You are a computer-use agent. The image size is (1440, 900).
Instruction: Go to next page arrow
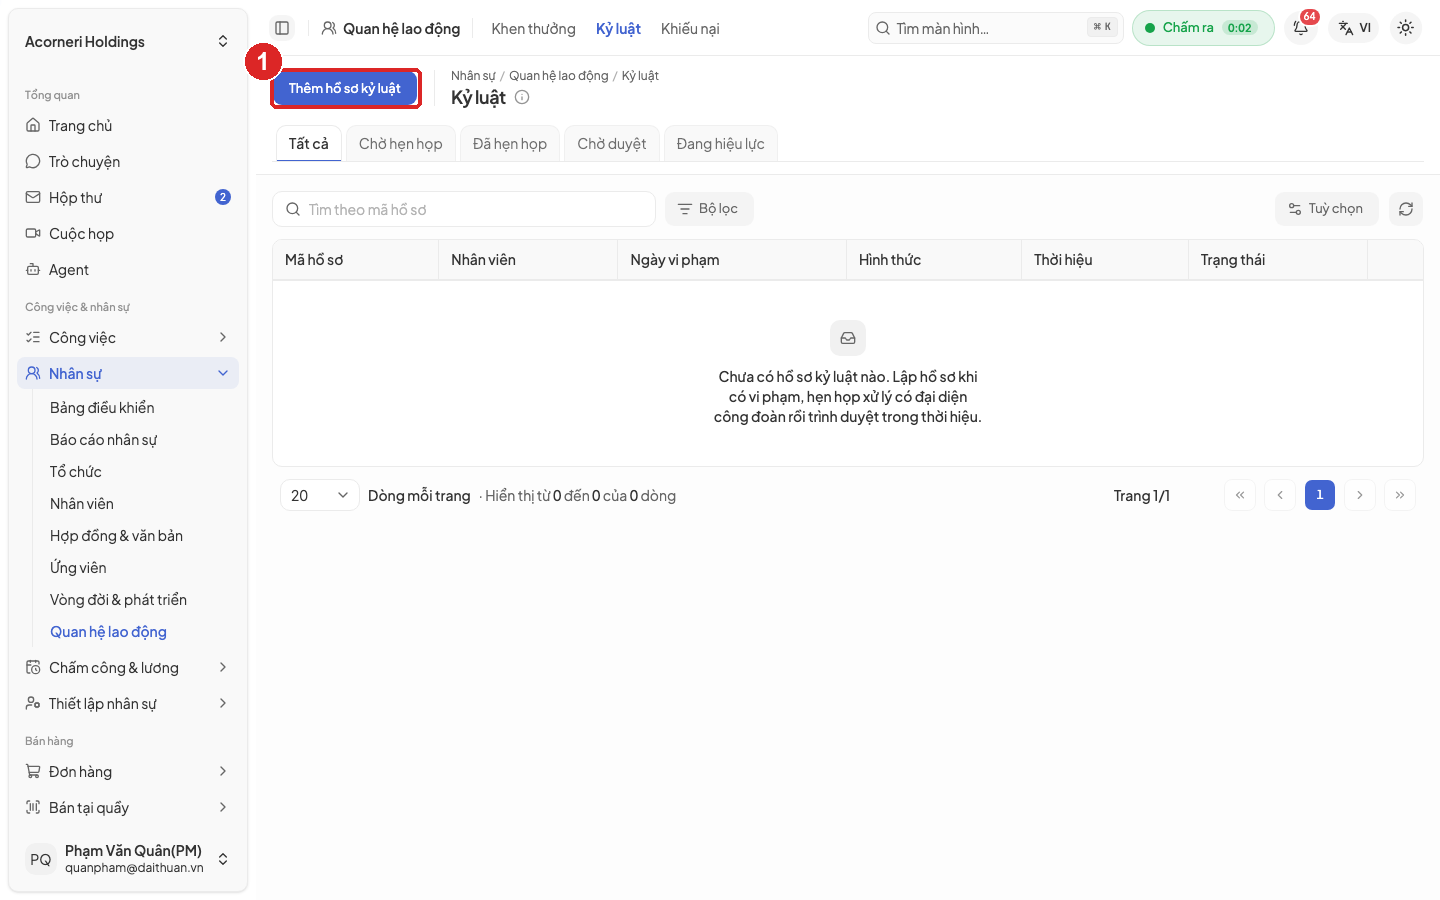(x=1360, y=495)
